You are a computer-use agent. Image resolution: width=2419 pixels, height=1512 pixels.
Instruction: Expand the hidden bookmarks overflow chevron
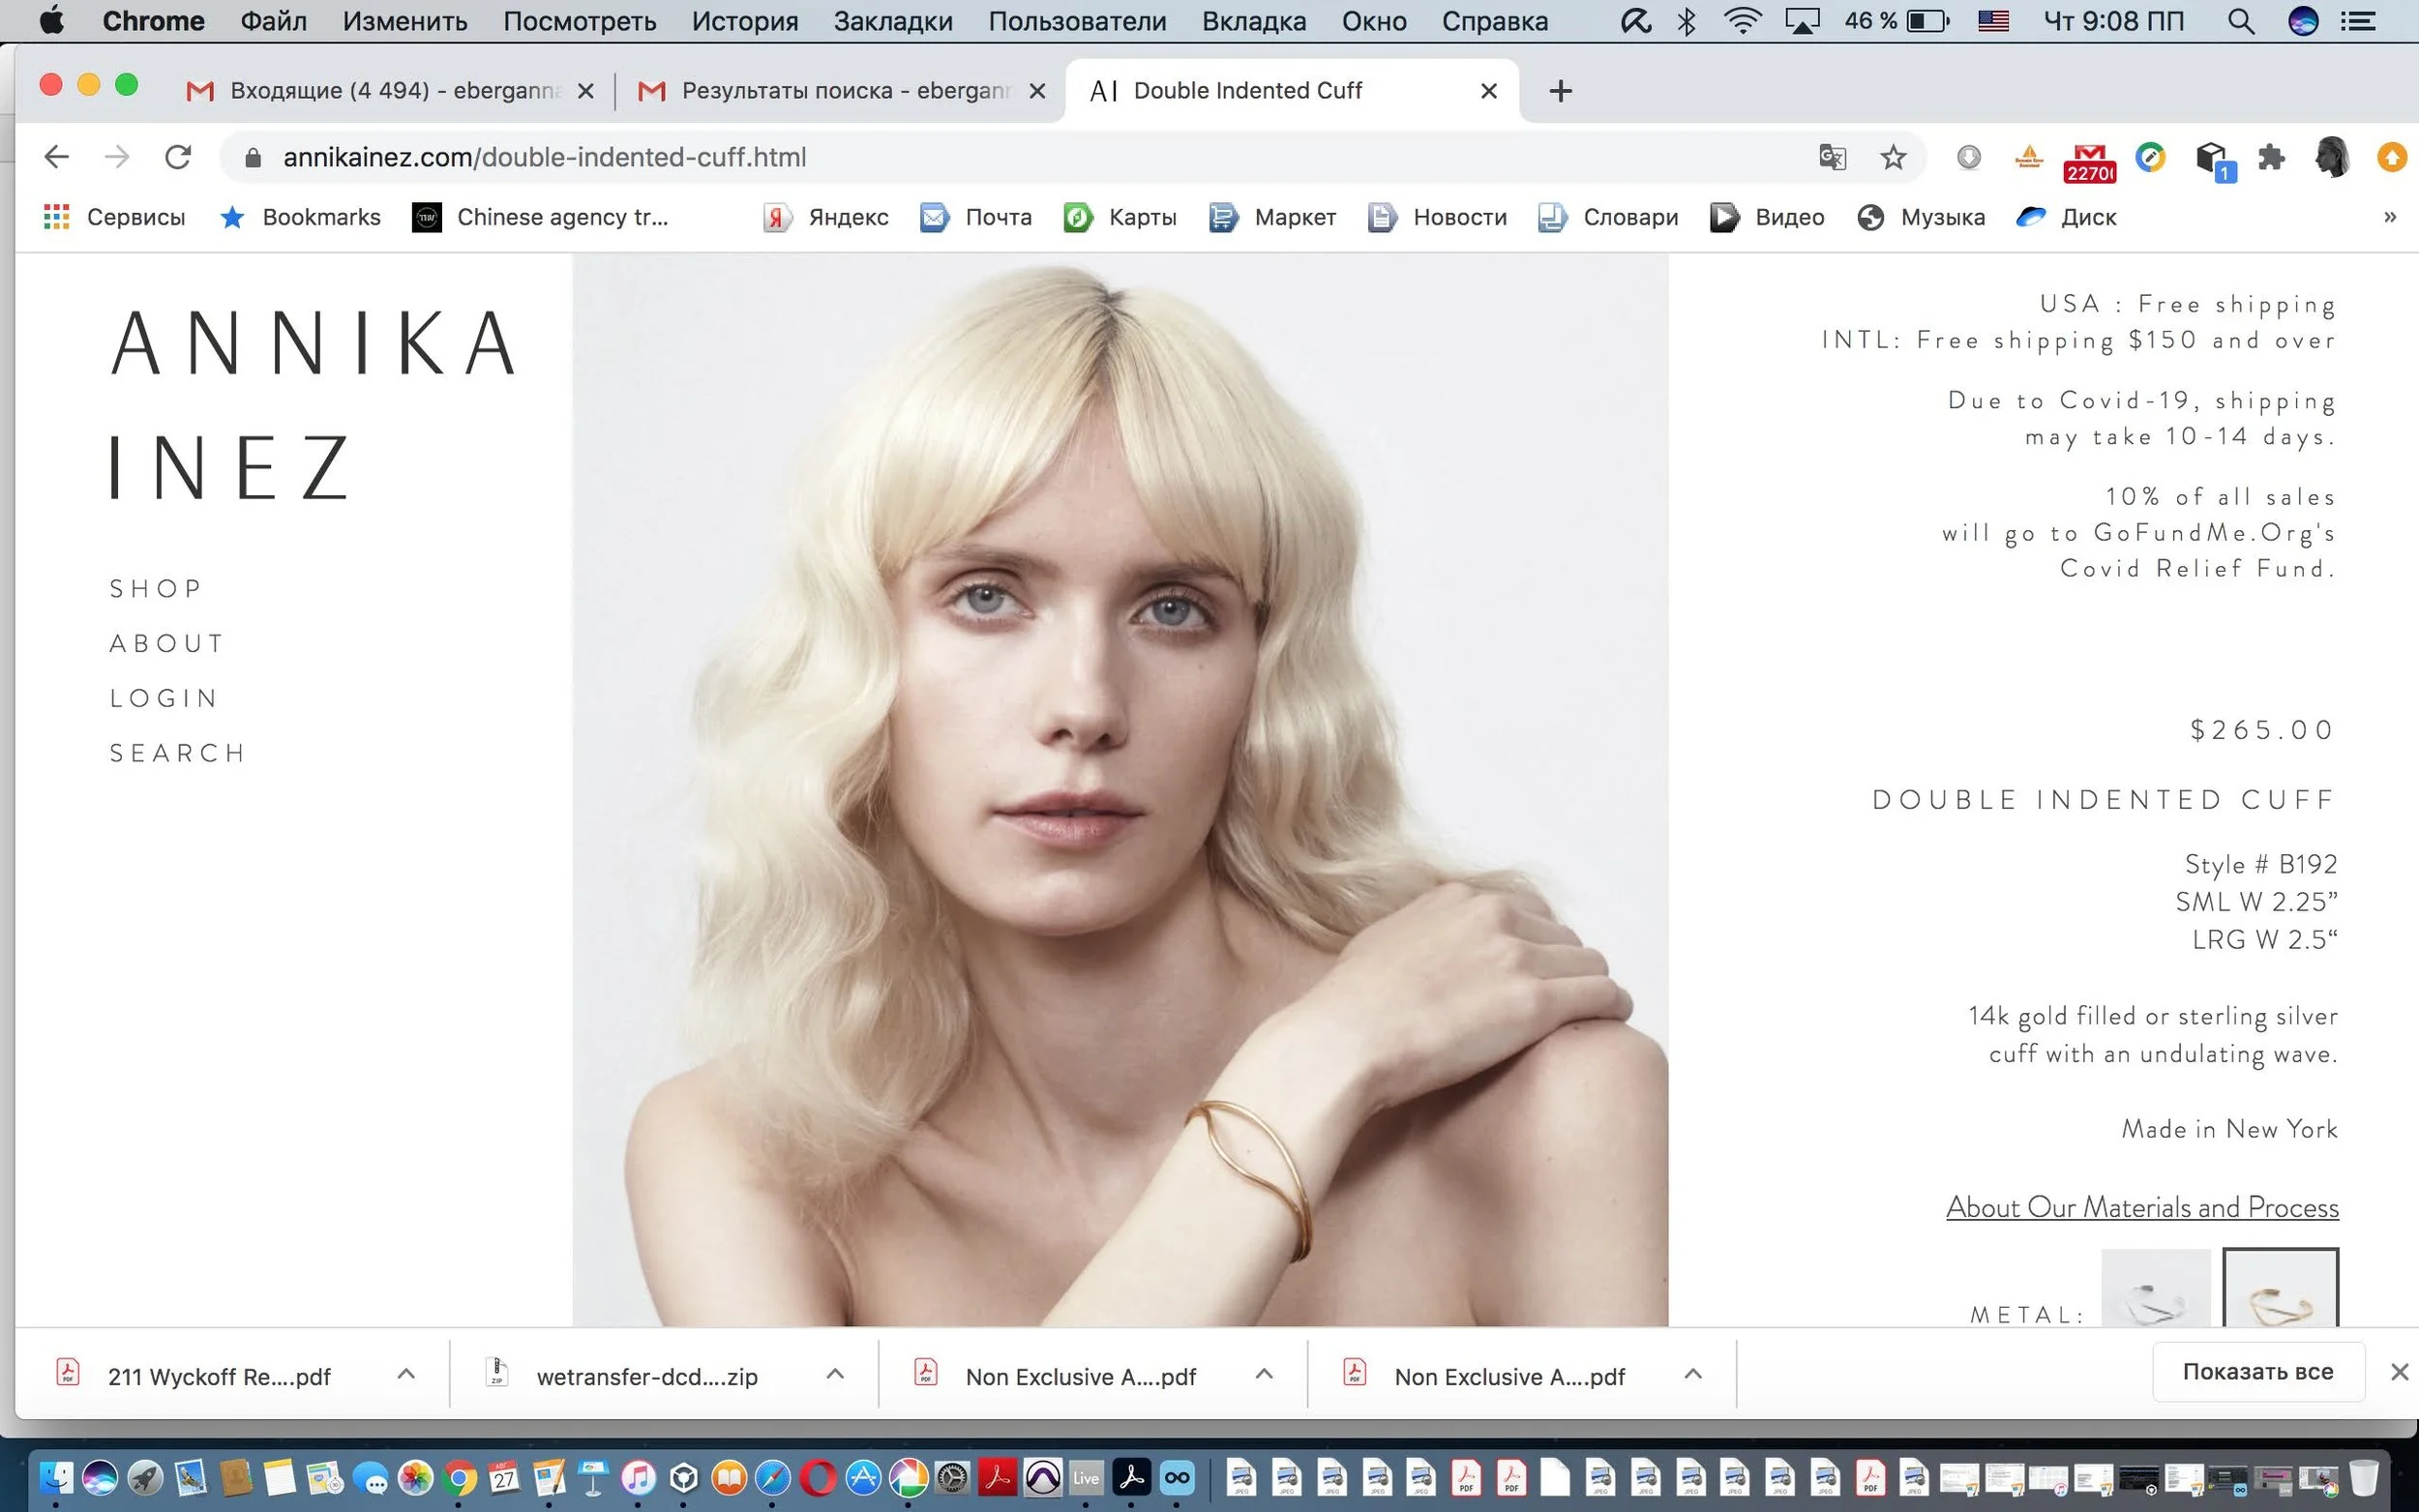coord(2389,217)
